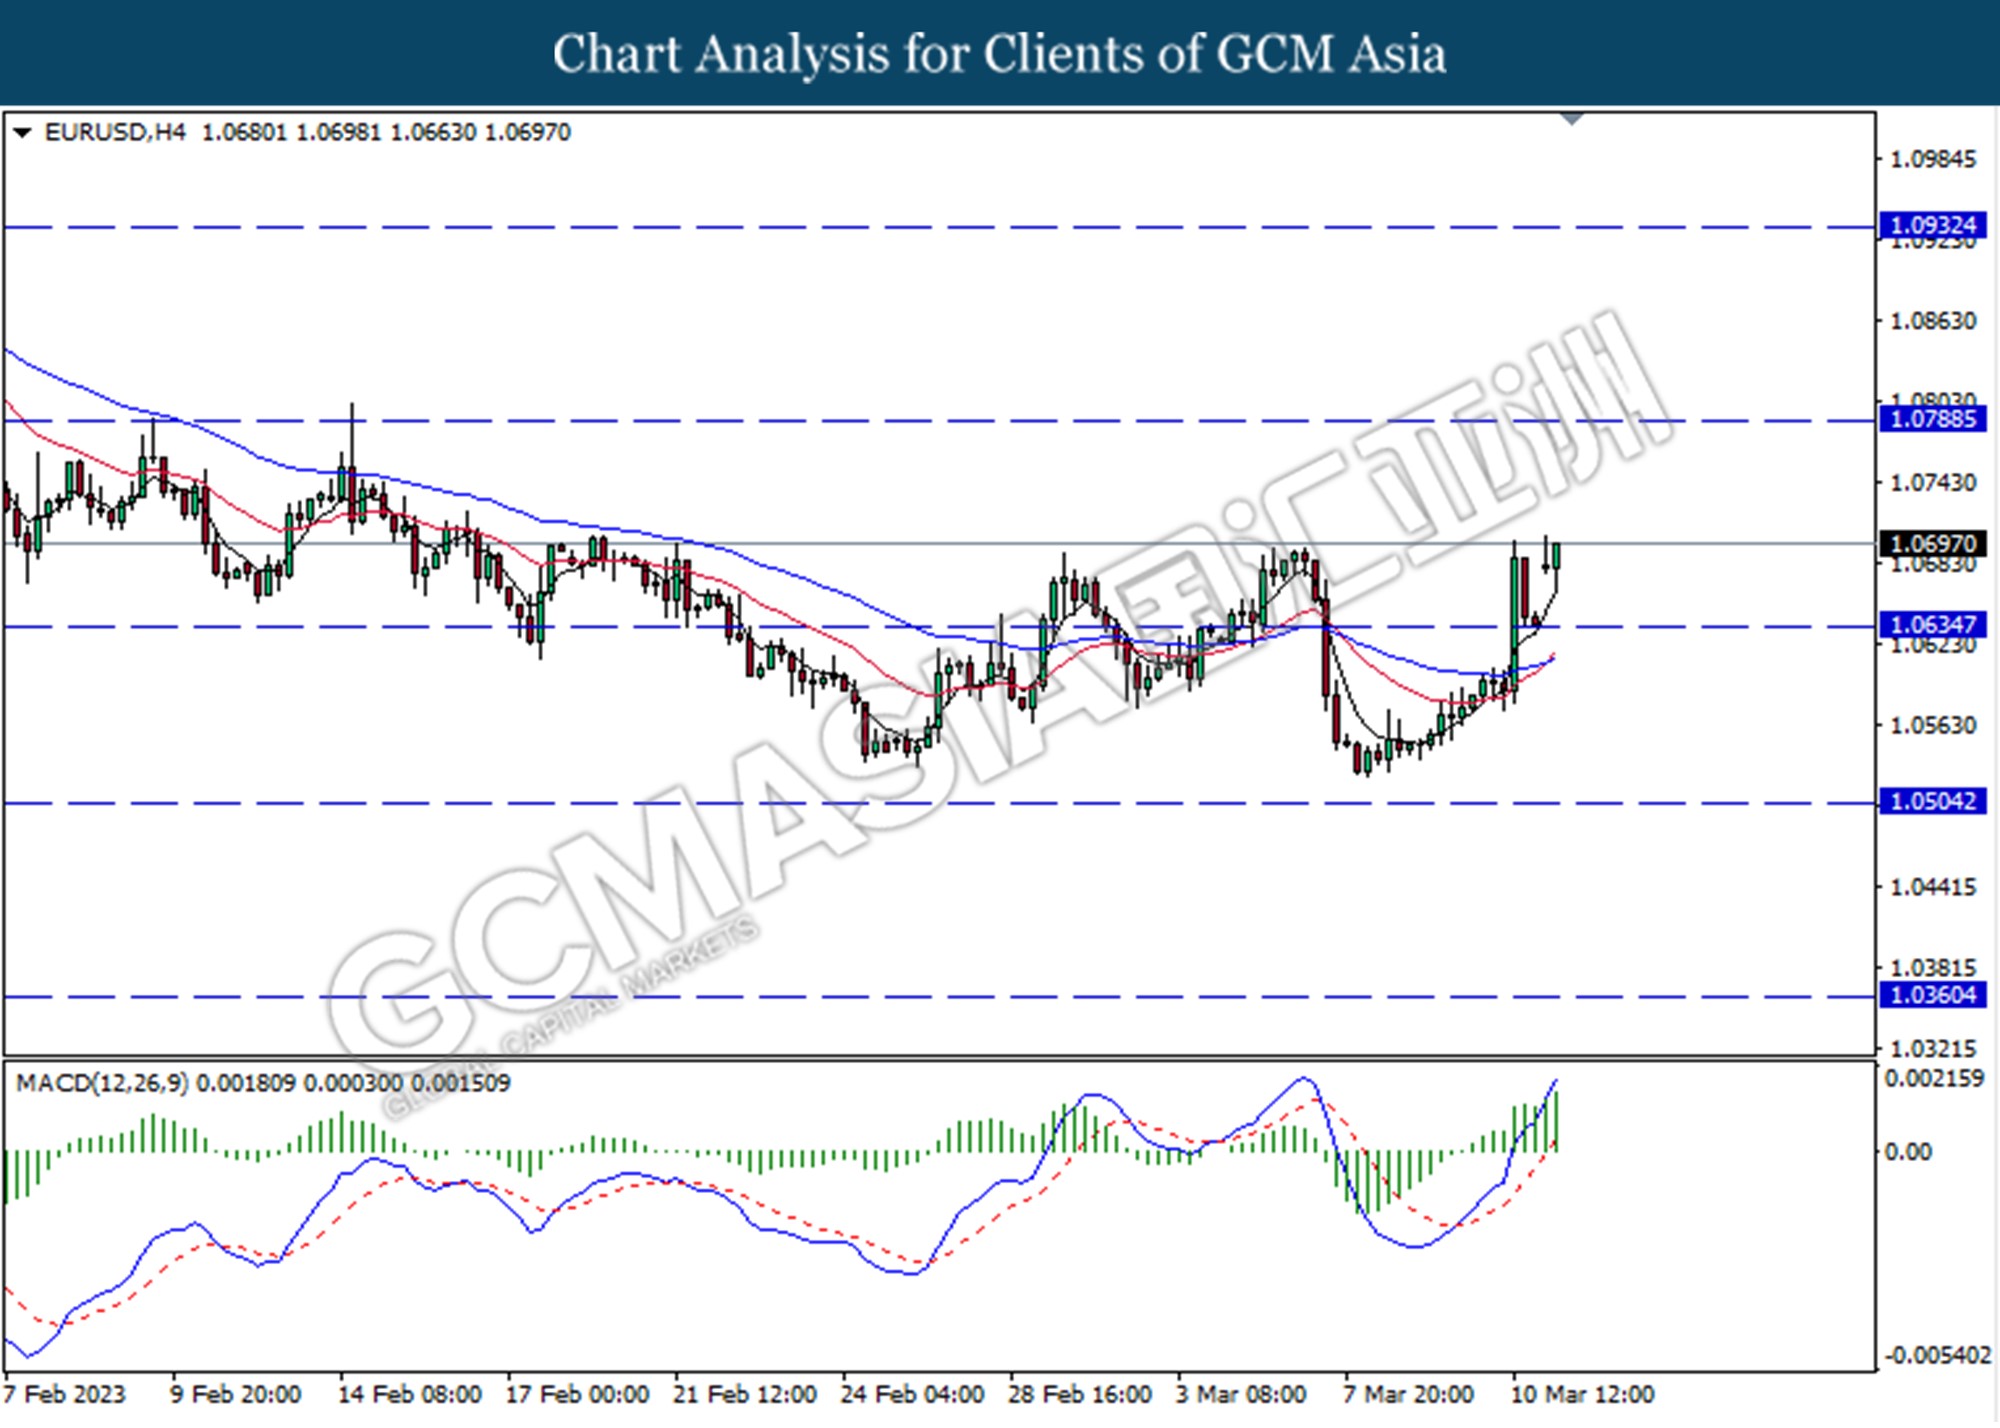The height and width of the screenshot is (1428, 2000).
Task: Click the 7 Mar 20:00 time label
Action: (1409, 1395)
